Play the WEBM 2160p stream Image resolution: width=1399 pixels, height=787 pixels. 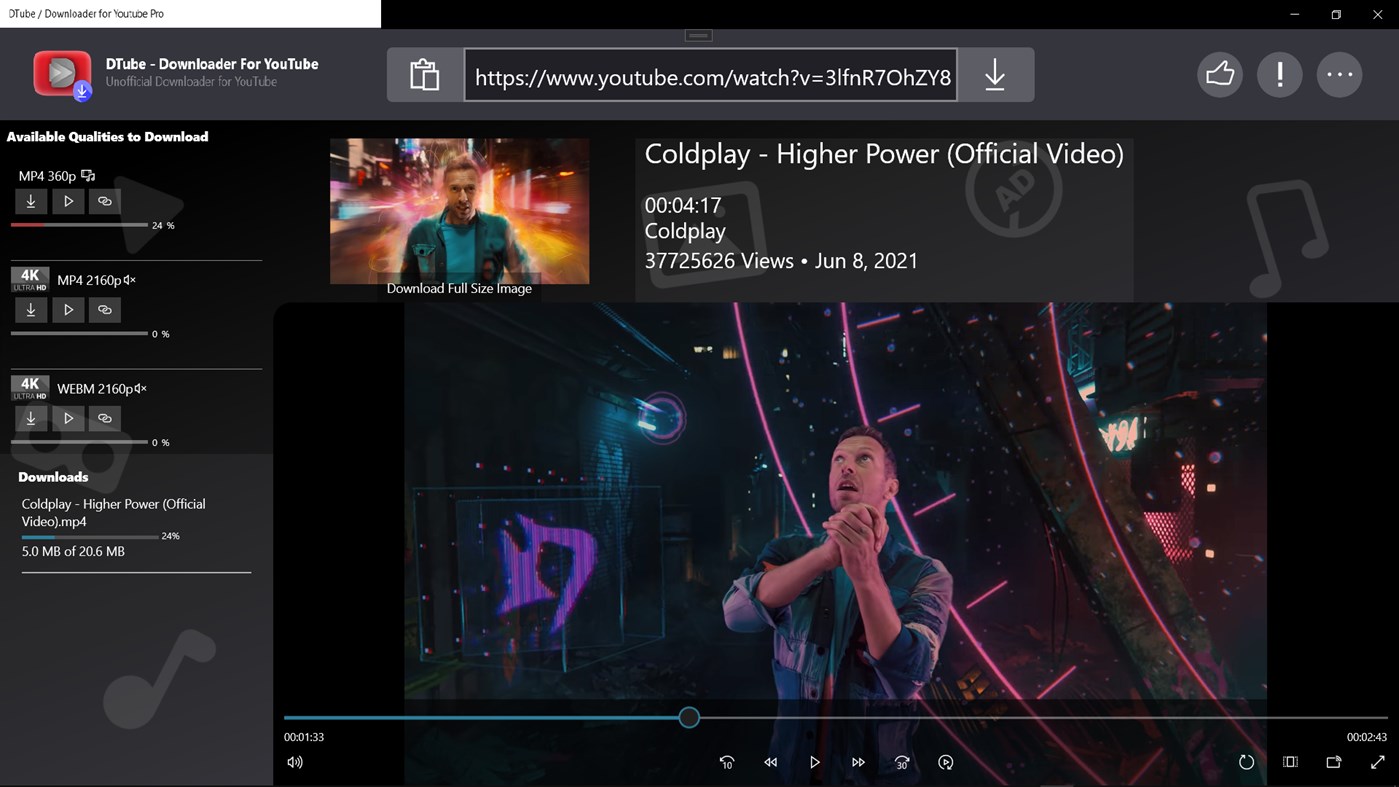point(68,418)
